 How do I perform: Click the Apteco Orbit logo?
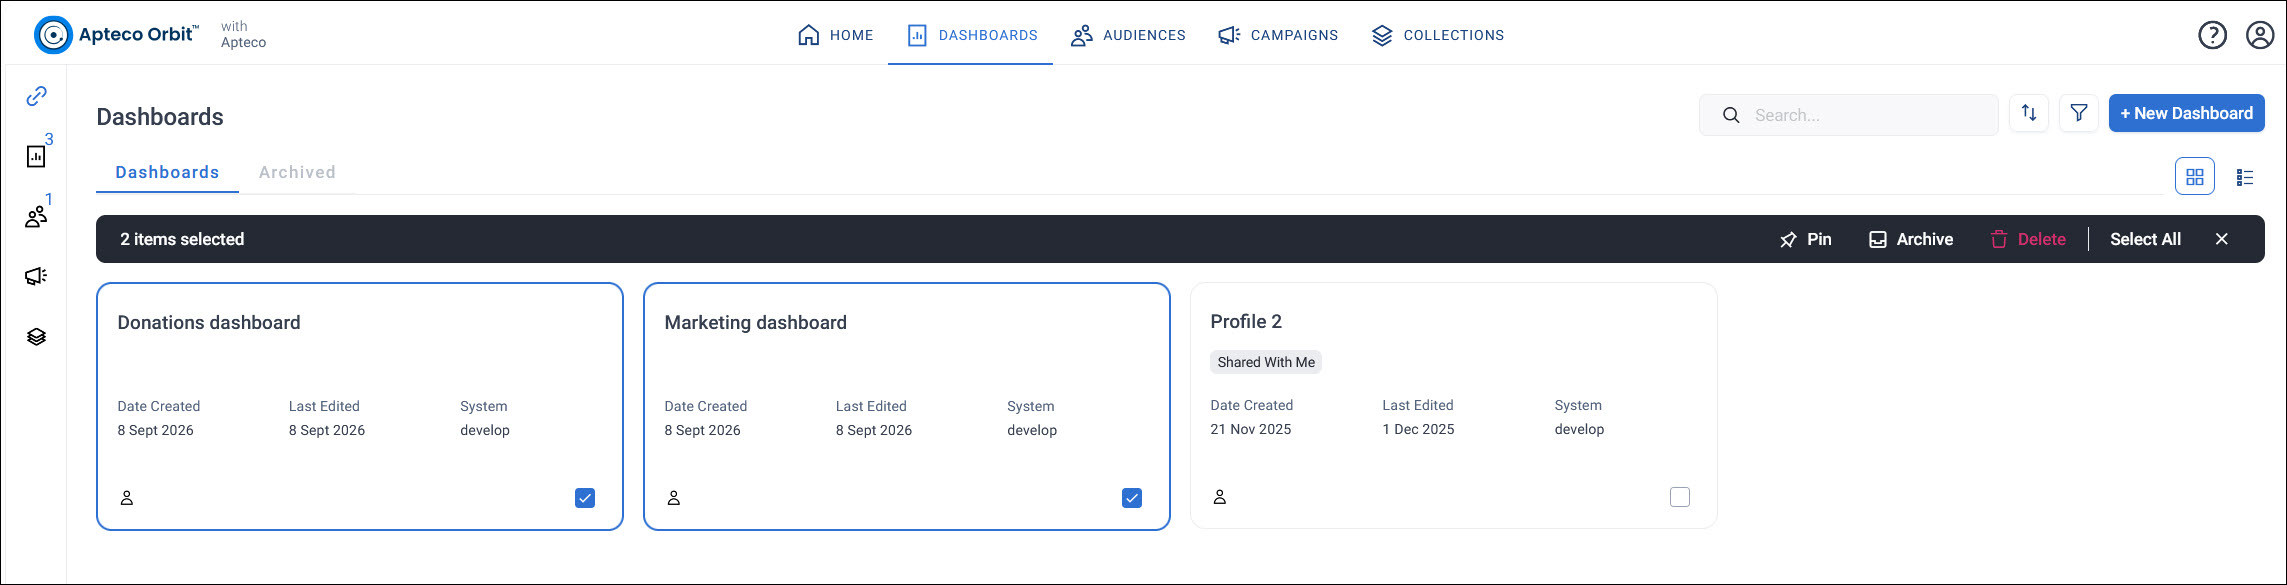pos(116,34)
